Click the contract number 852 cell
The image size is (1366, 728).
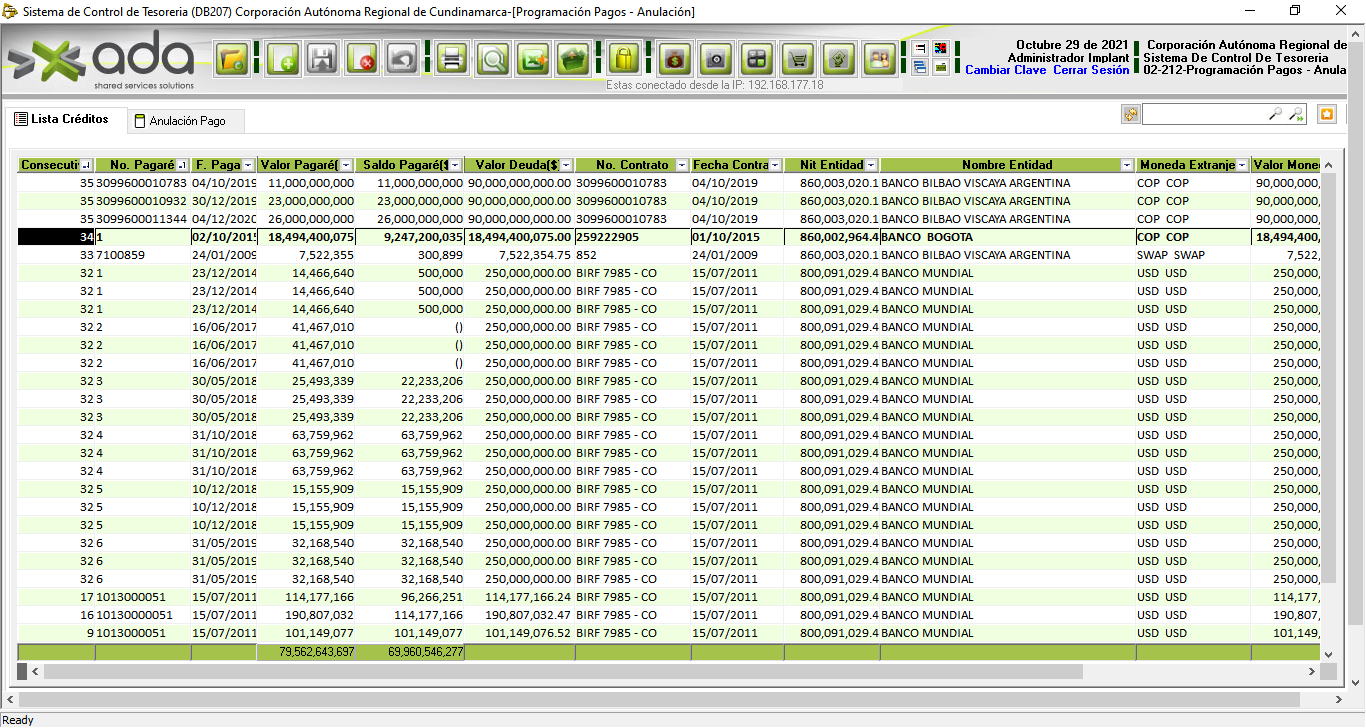click(x=632, y=255)
